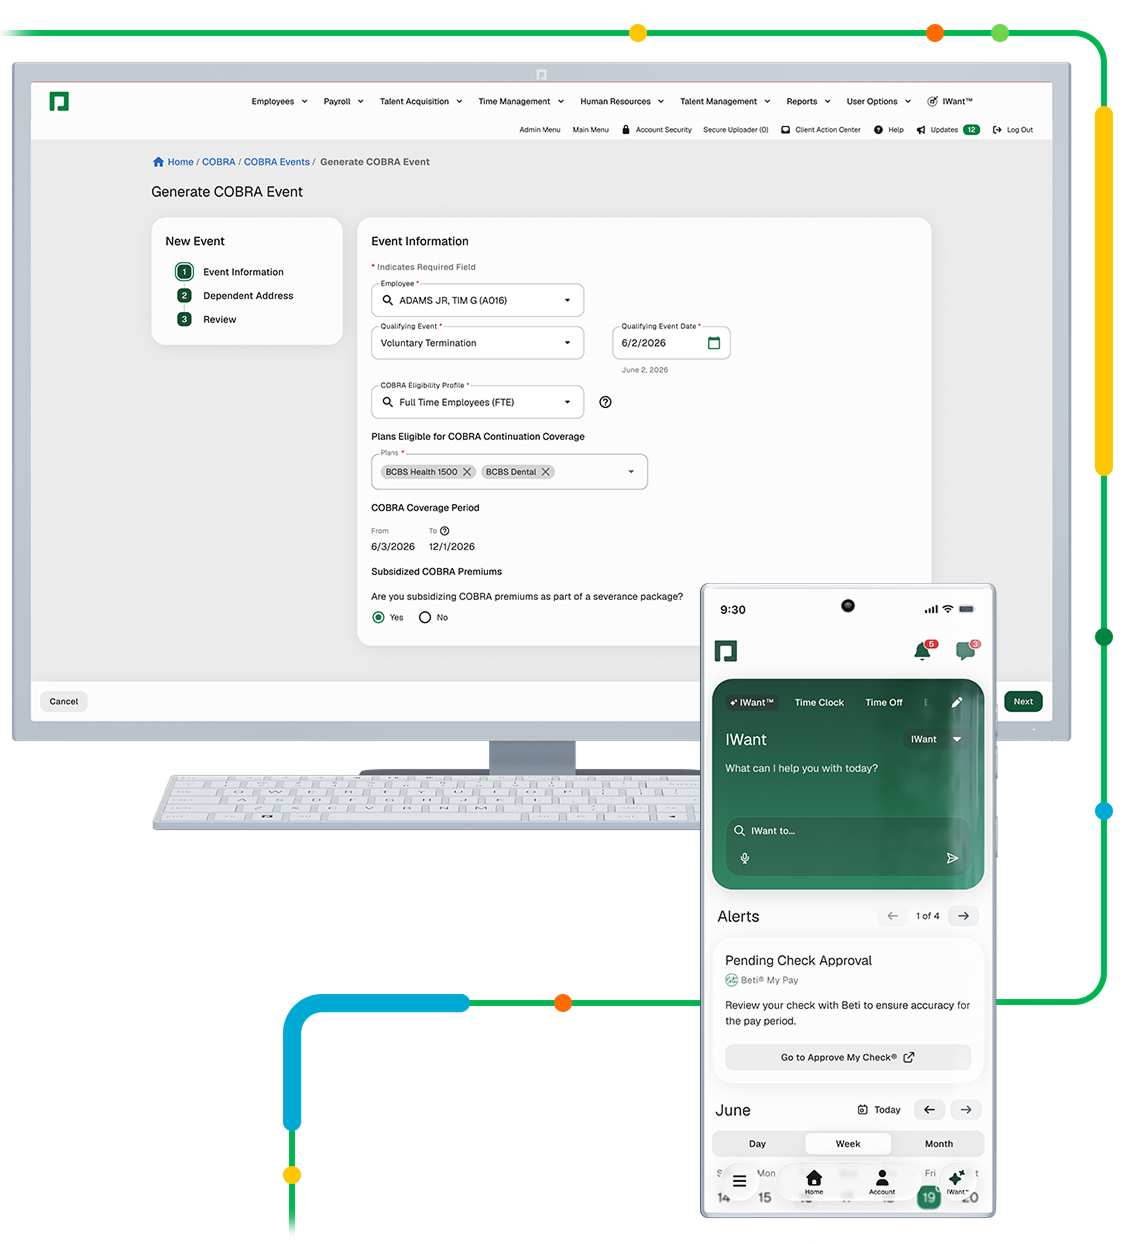1128x1244 pixels.
Task: Select the IWant™ tab on phone
Action: (x=752, y=703)
